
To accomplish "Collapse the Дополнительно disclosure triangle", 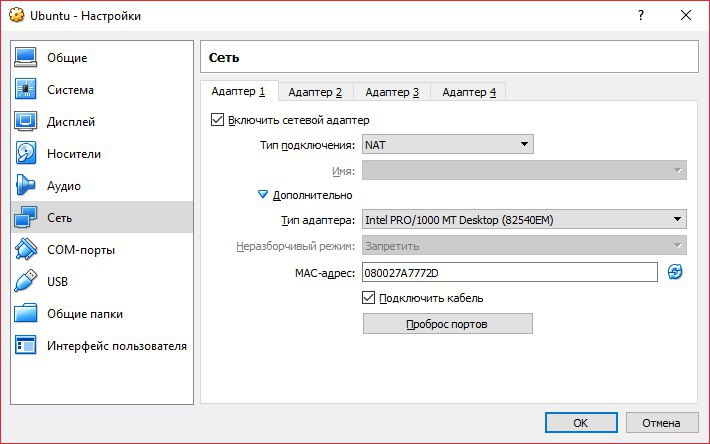I will [x=263, y=195].
